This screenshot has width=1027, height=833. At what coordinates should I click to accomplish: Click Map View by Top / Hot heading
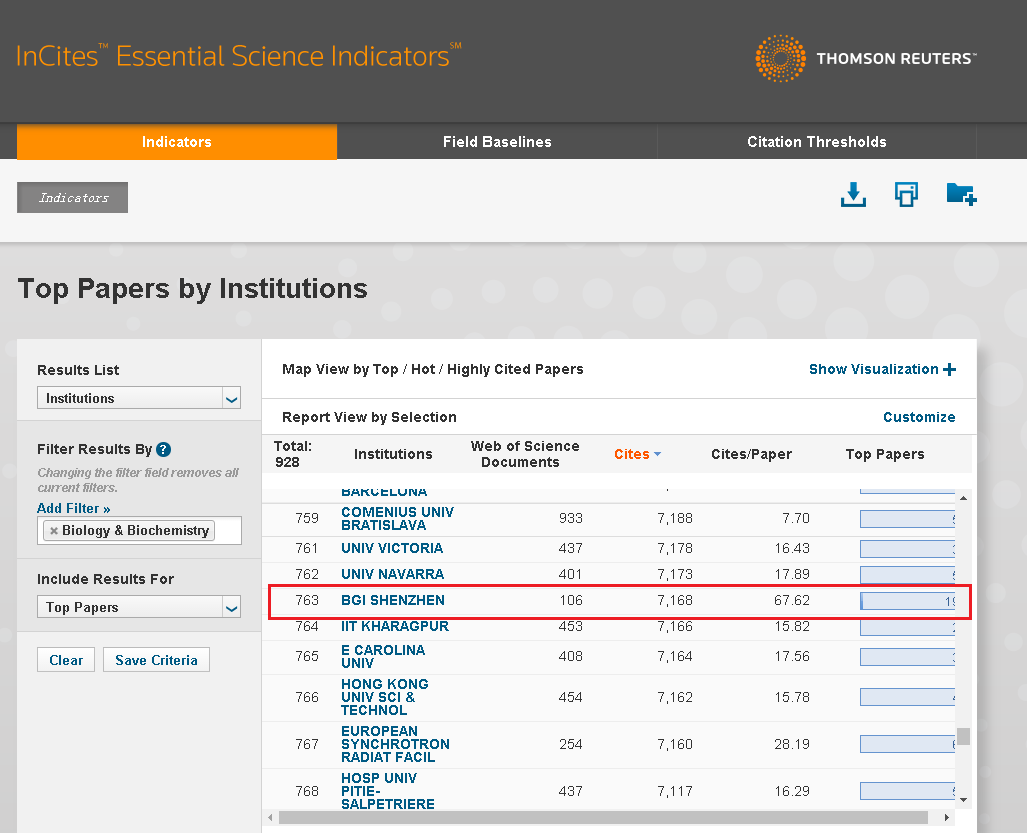pyautogui.click(x=432, y=369)
